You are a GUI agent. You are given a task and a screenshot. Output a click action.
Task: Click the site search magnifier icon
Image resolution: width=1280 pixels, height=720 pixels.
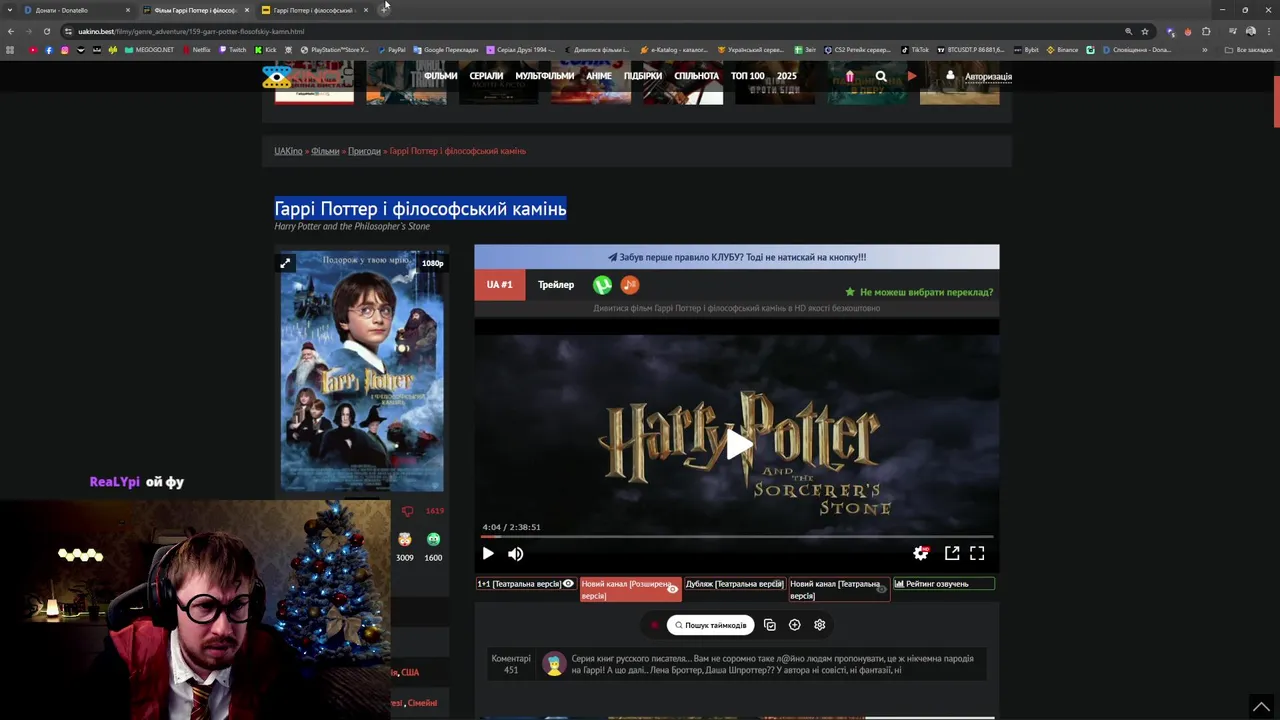881,76
